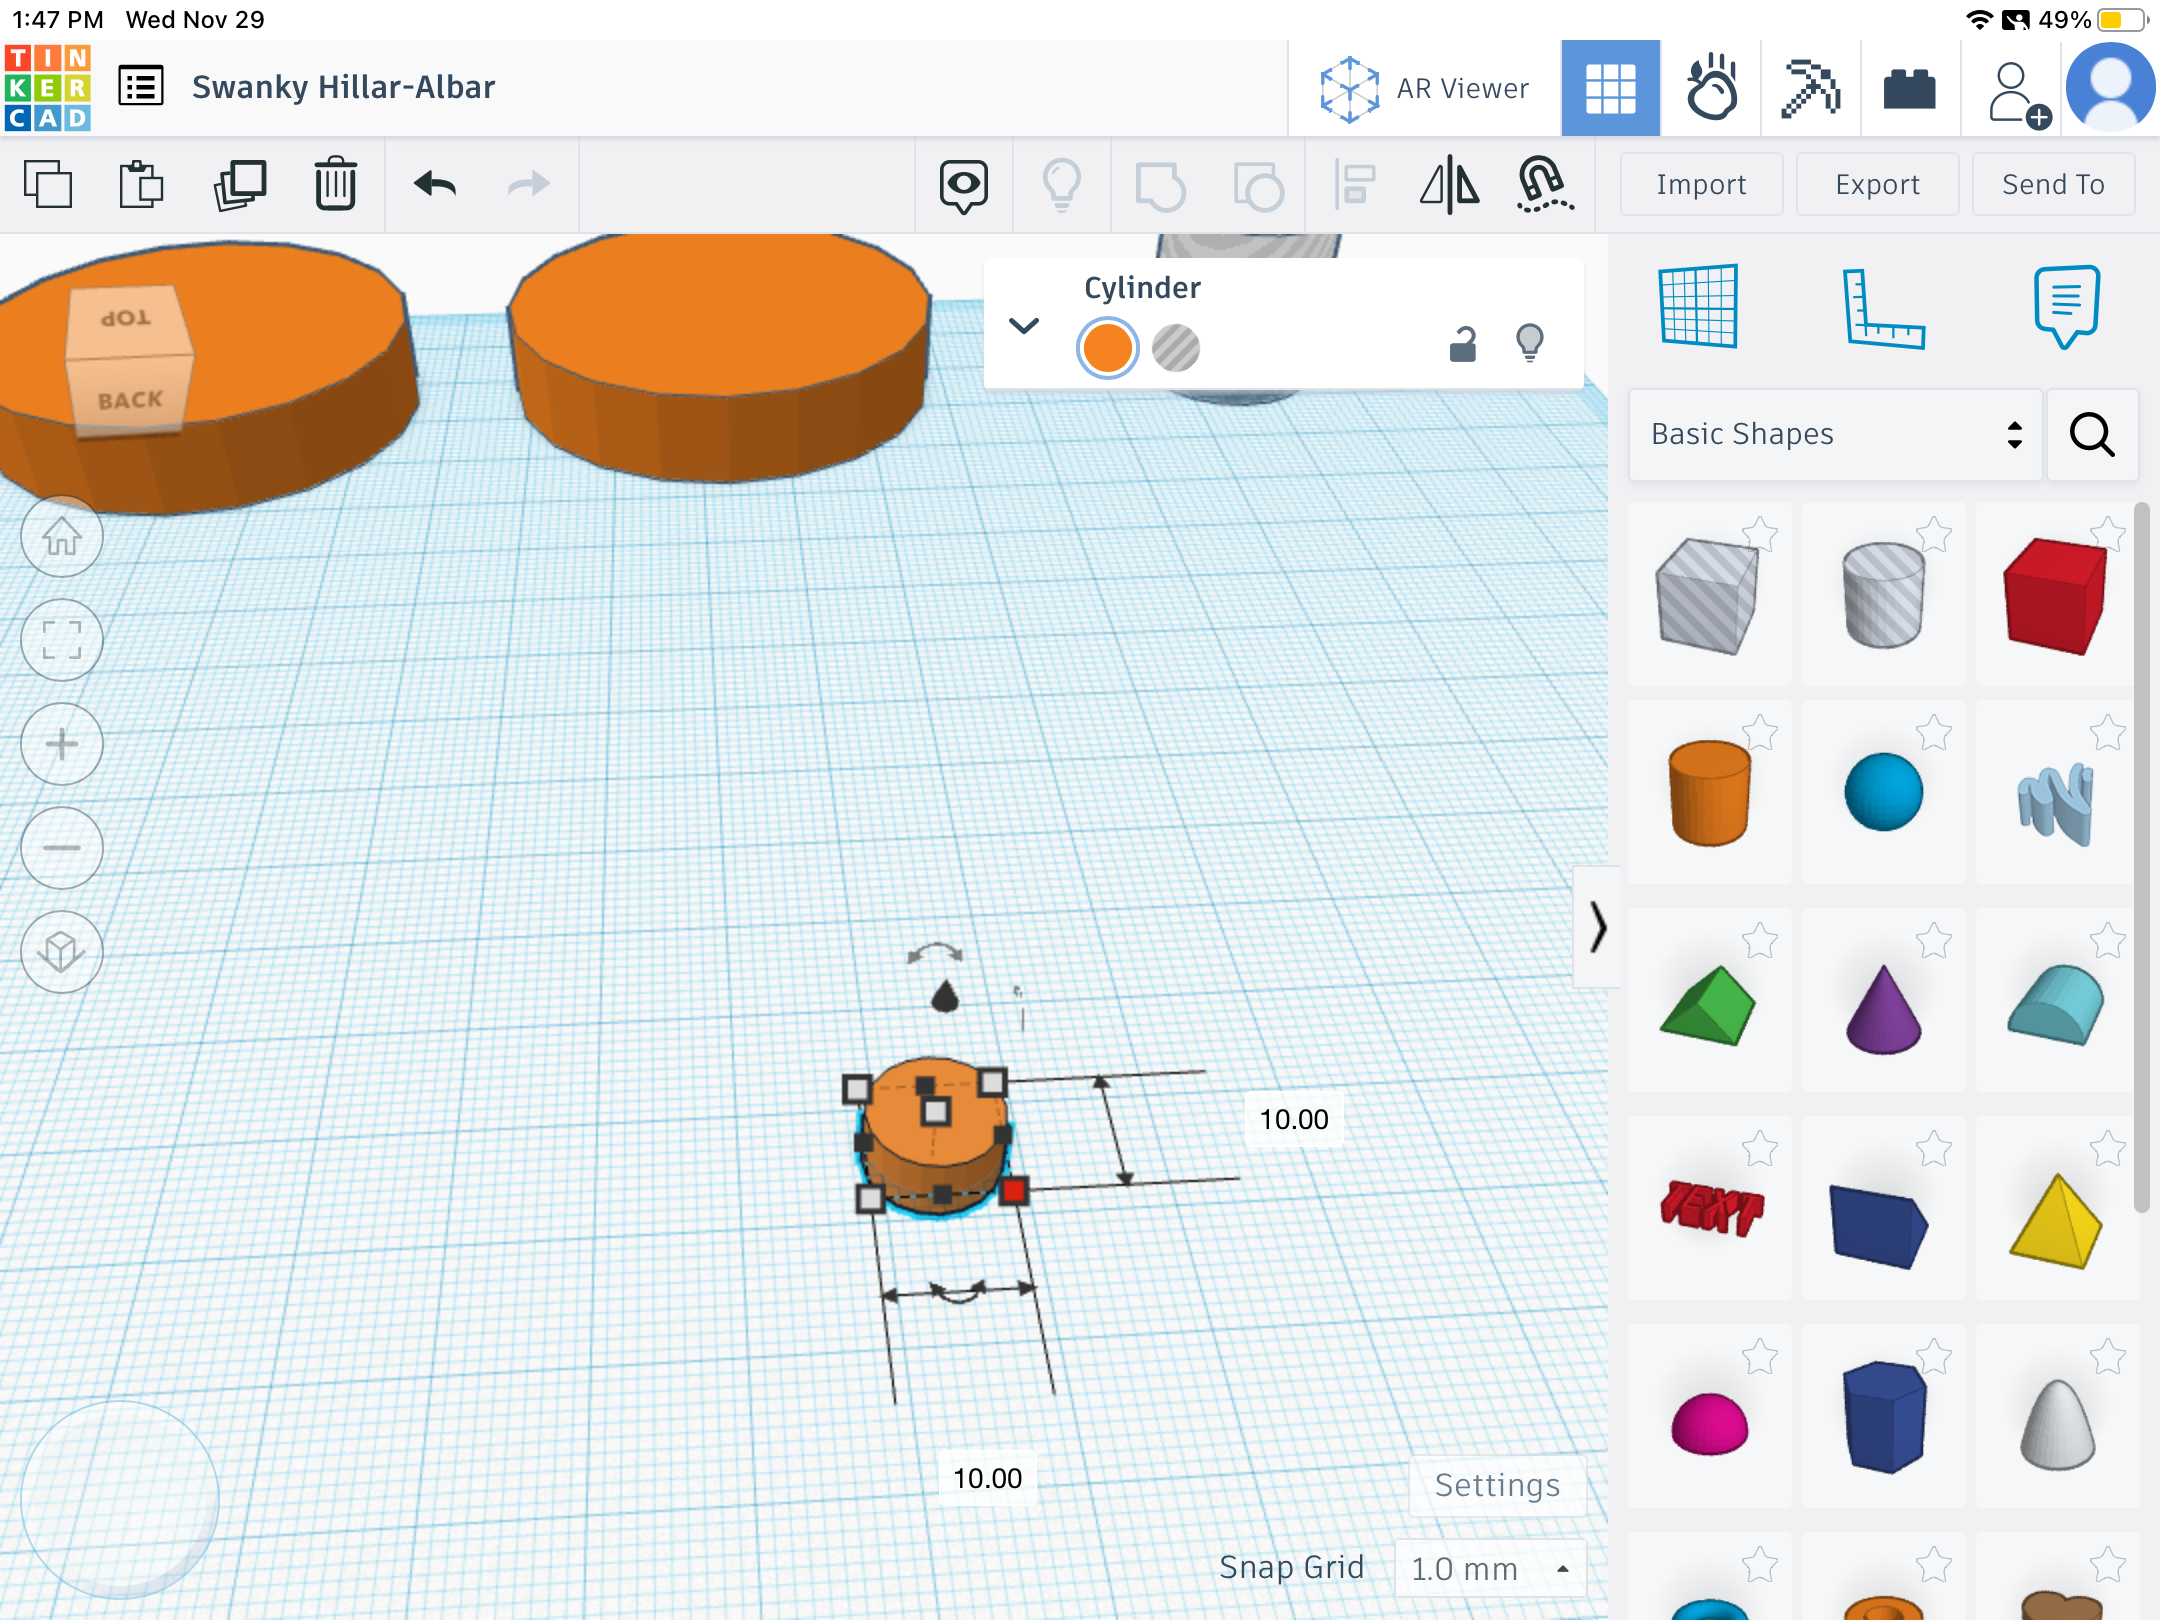The width and height of the screenshot is (2160, 1620).
Task: Favorite the blue Sphere with its star
Action: pyautogui.click(x=1934, y=732)
